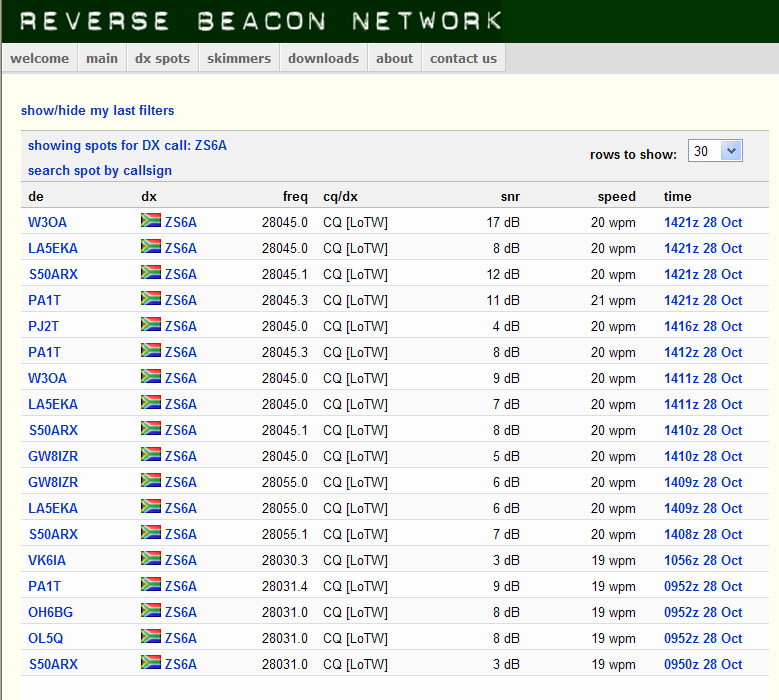Switch to the main tab
The image size is (779, 700).
pos(102,58)
